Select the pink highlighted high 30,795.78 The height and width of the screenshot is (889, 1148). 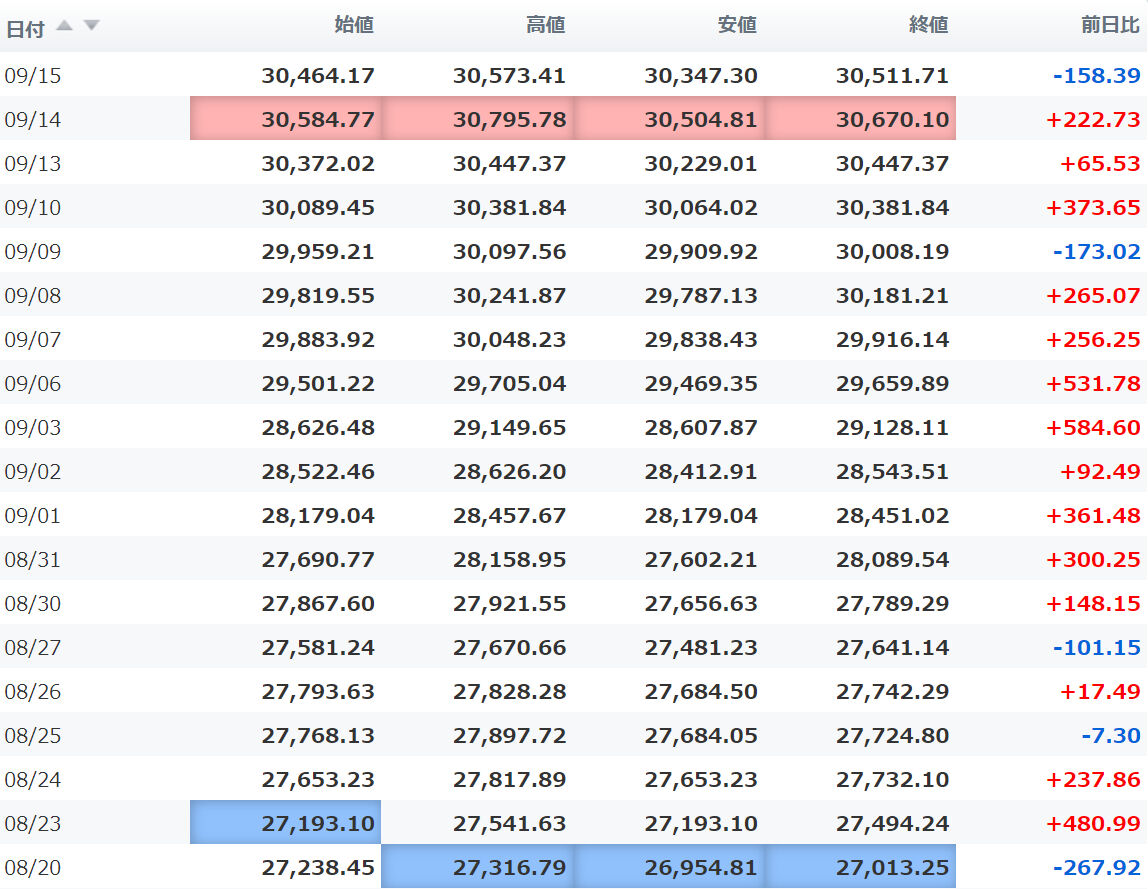pos(477,119)
